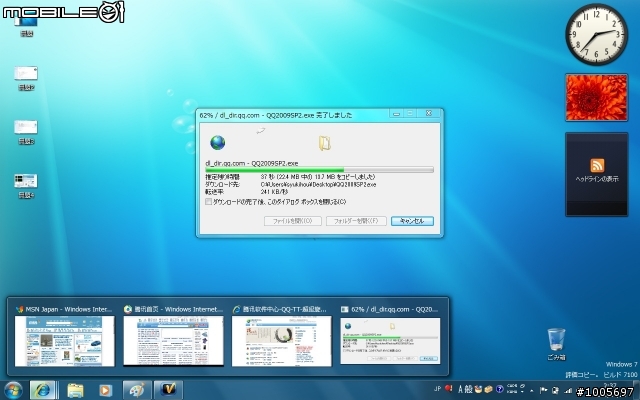This screenshot has height=400, width=640.
Task: Click the JP language indicator
Action: [437, 389]
